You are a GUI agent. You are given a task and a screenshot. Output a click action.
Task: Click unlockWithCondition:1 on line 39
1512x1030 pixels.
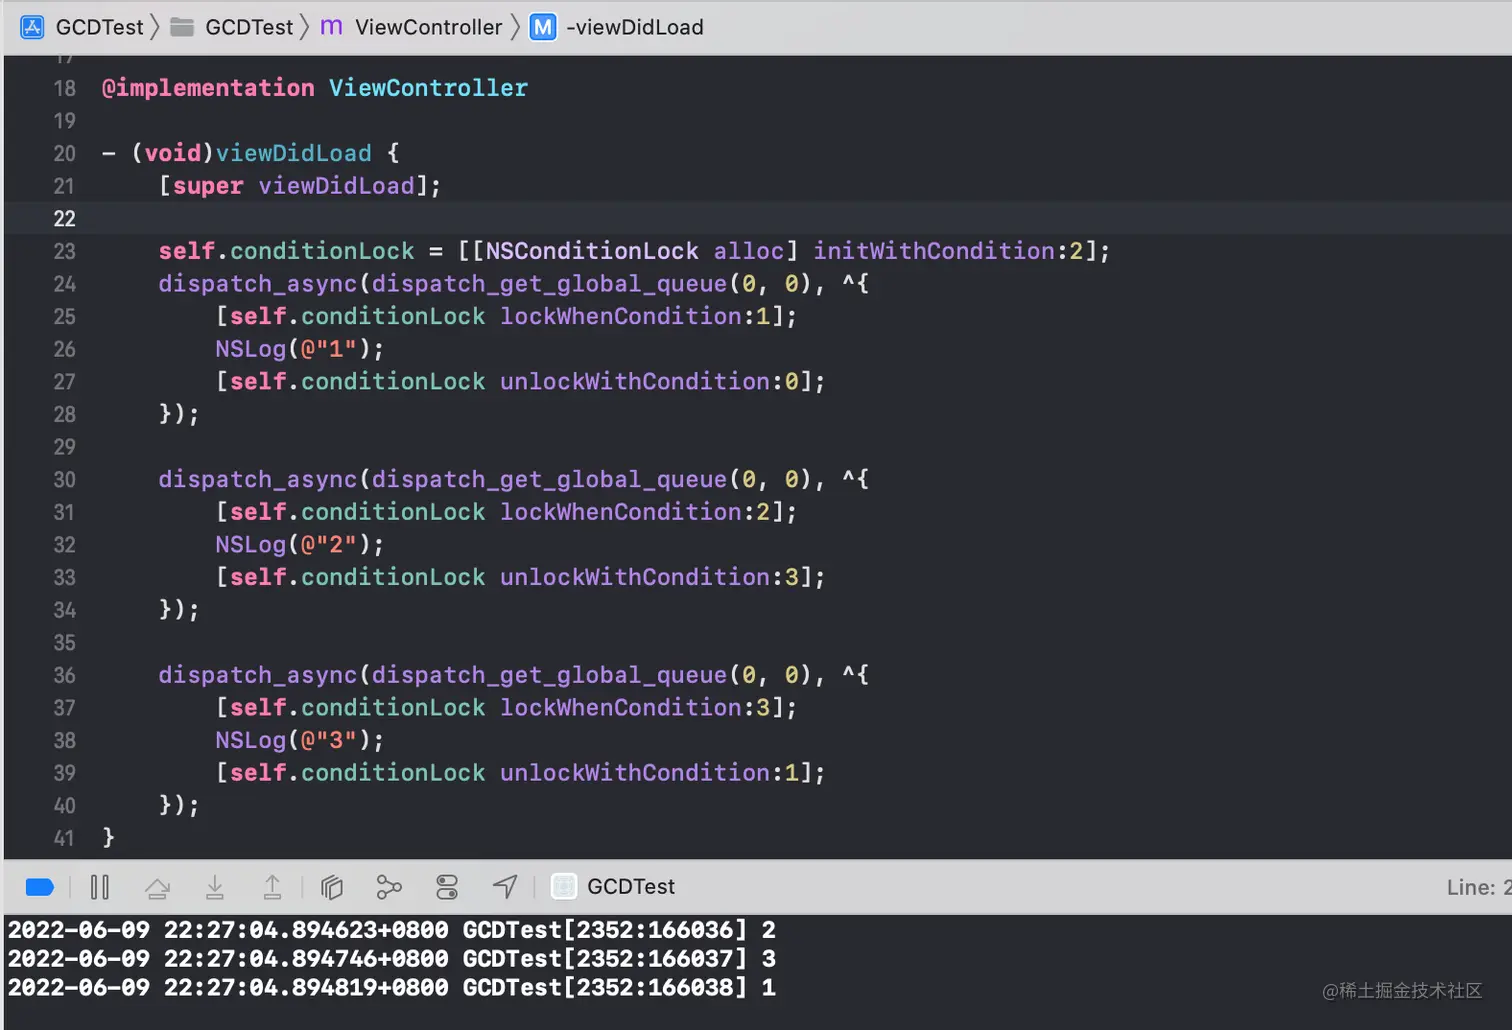(x=649, y=773)
